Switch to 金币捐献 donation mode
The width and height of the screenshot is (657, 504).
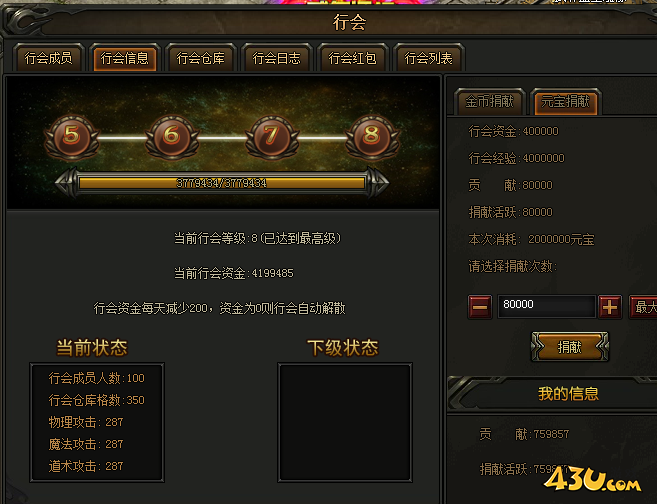tap(489, 101)
